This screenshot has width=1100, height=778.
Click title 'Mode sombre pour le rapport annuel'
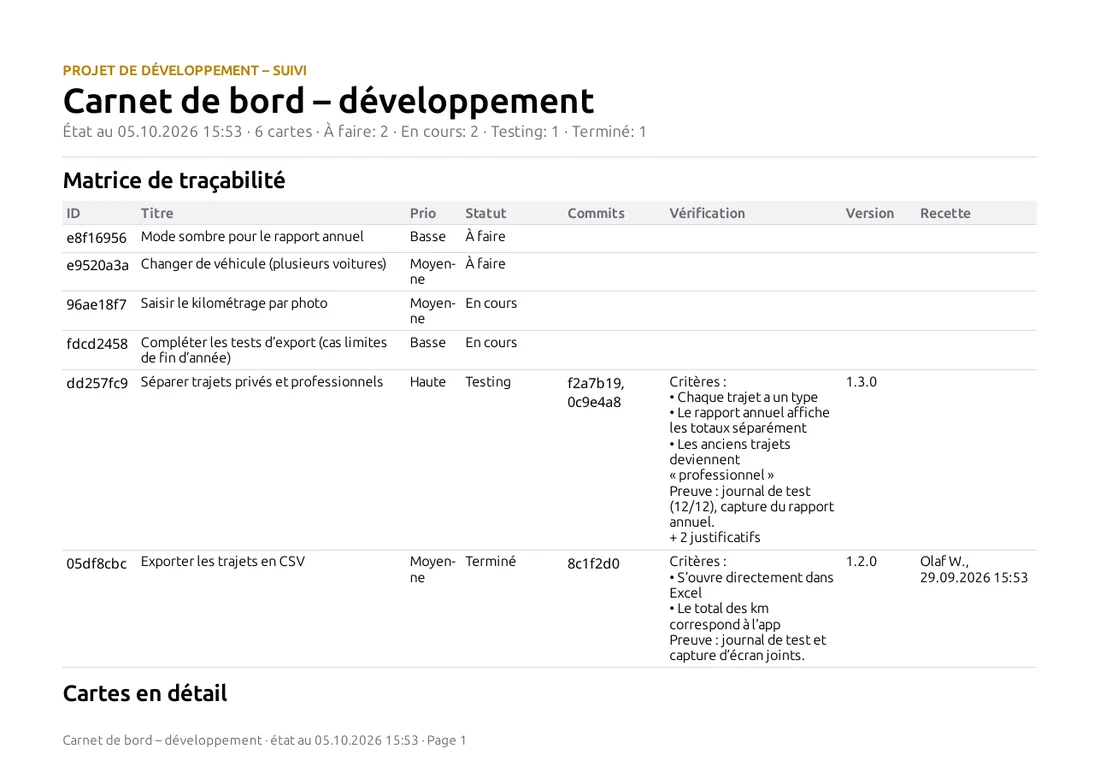click(253, 236)
